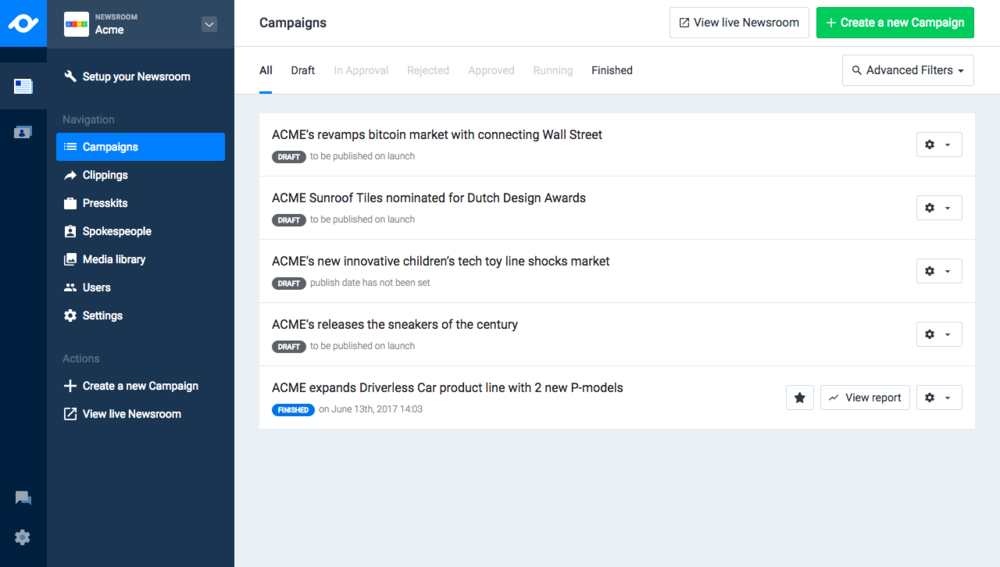Open gear menu for Driverless Car campaign
This screenshot has width=1000, height=567.
click(939, 397)
